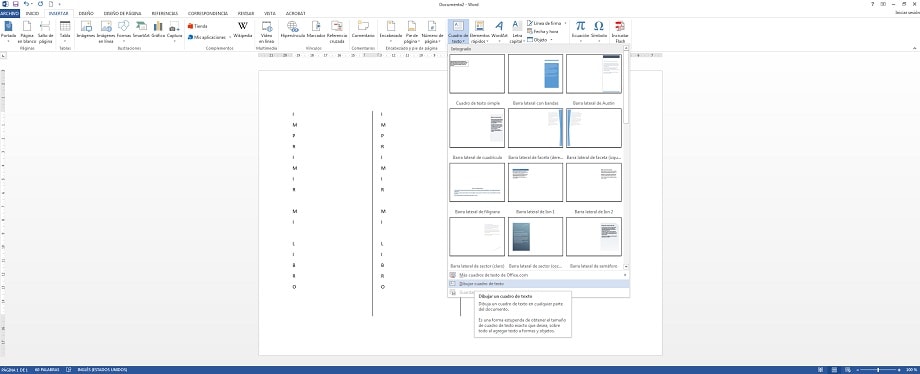Insert a Hipervínculo
The height and width of the screenshot is (374, 920).
(293, 29)
